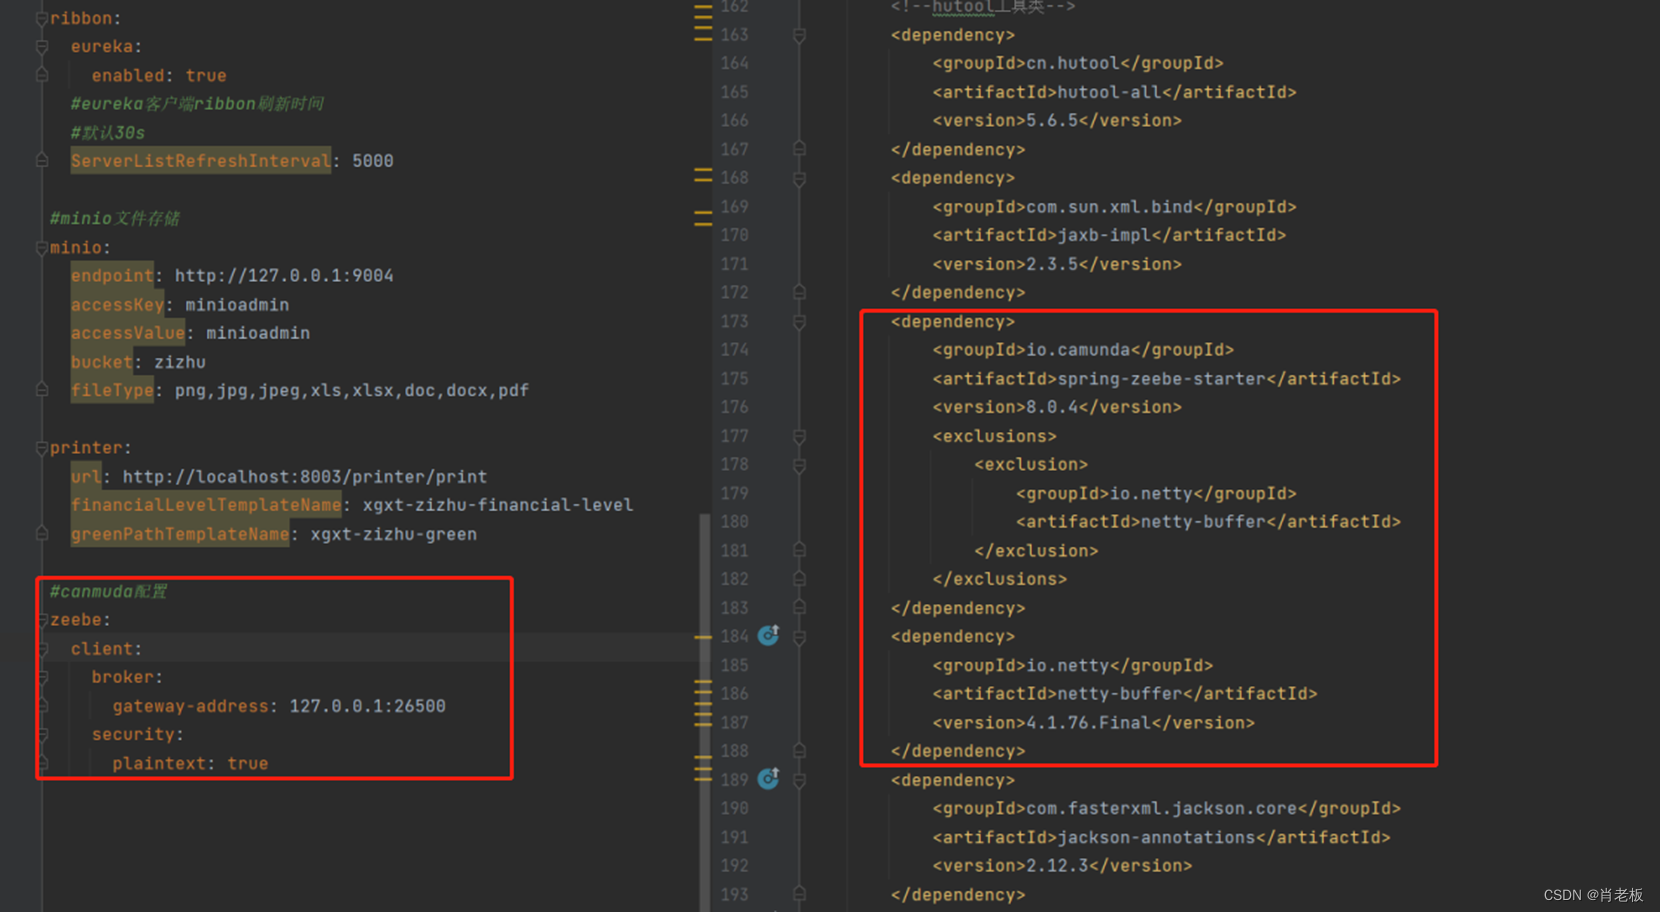Click the io.netty groupId on line 179

click(1156, 493)
